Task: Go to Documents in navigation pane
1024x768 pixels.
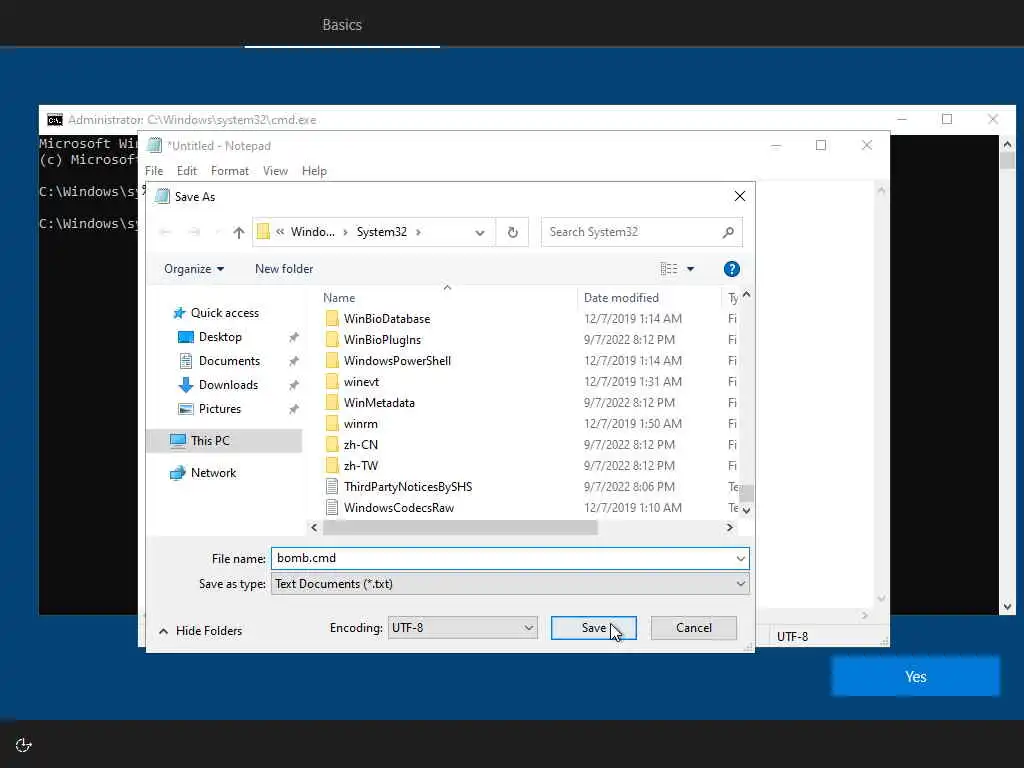Action: pyautogui.click(x=229, y=360)
